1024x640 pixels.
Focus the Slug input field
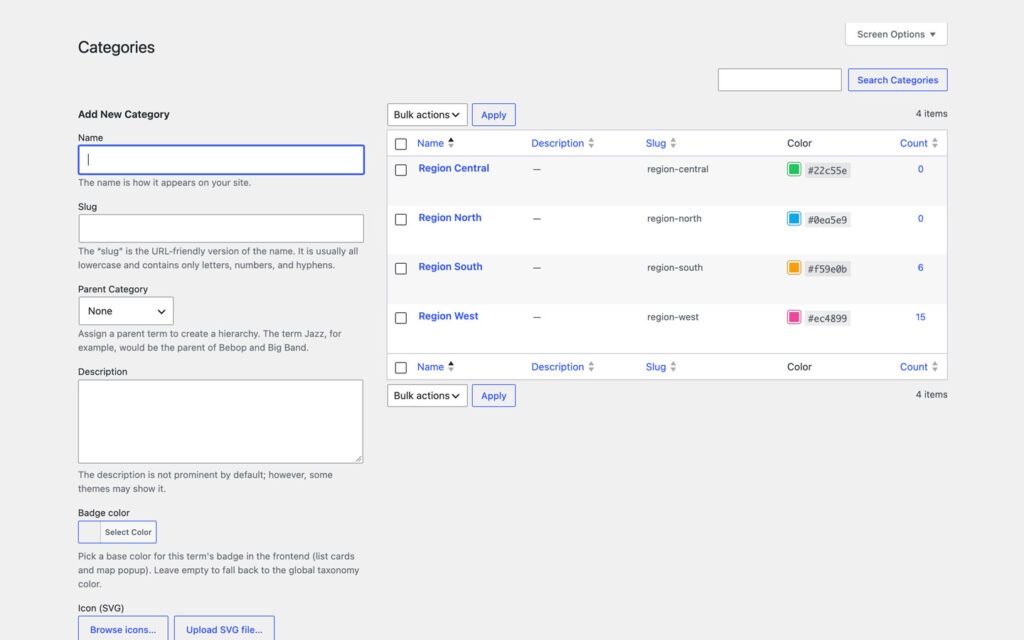click(x=221, y=229)
